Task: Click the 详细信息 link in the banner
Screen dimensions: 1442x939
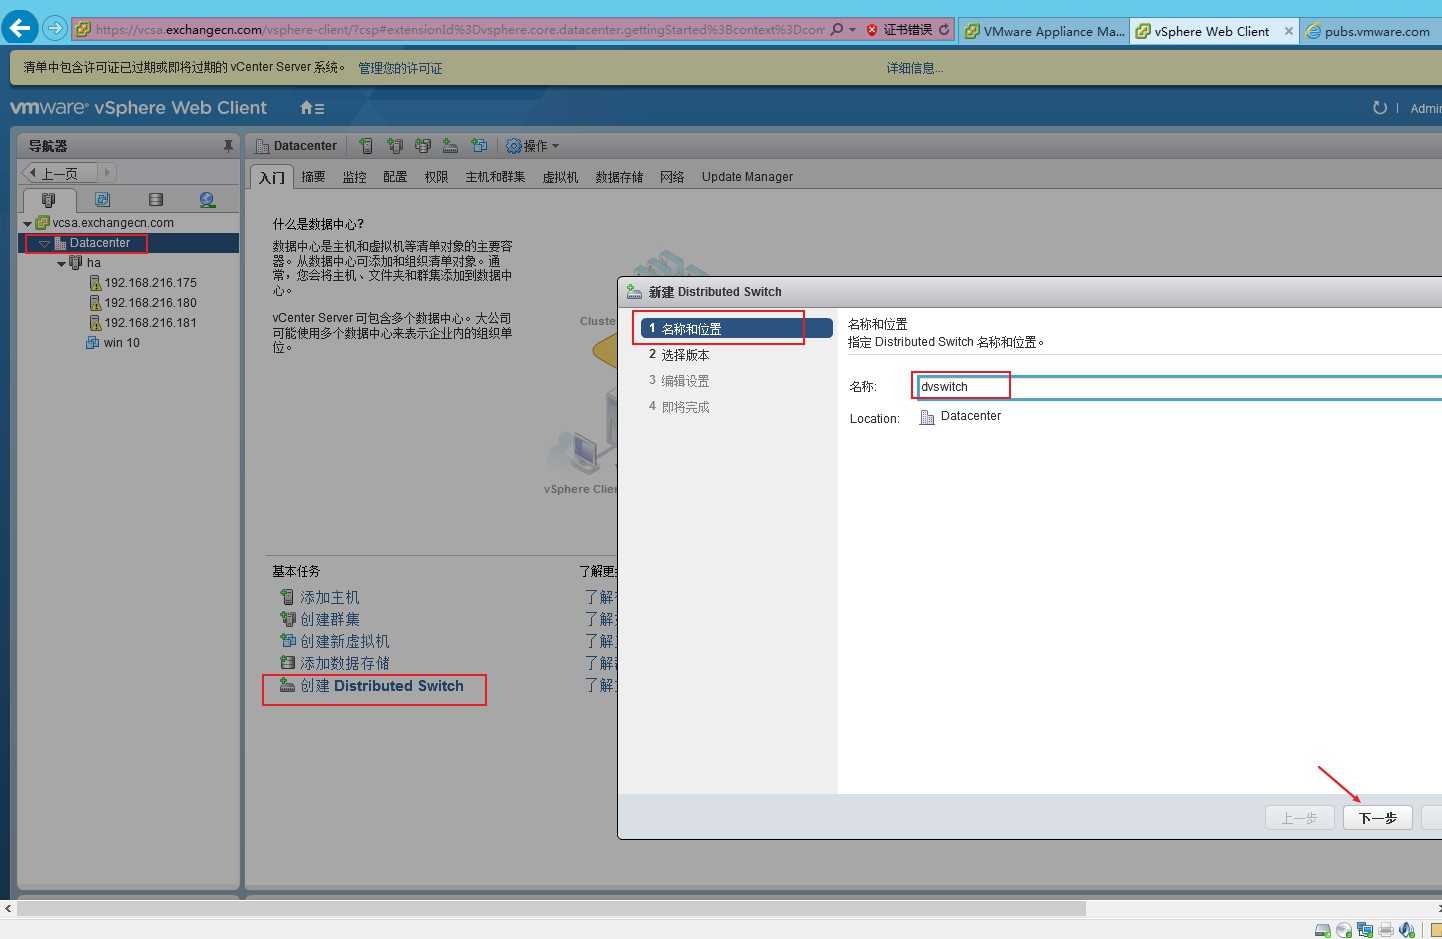Action: point(915,68)
